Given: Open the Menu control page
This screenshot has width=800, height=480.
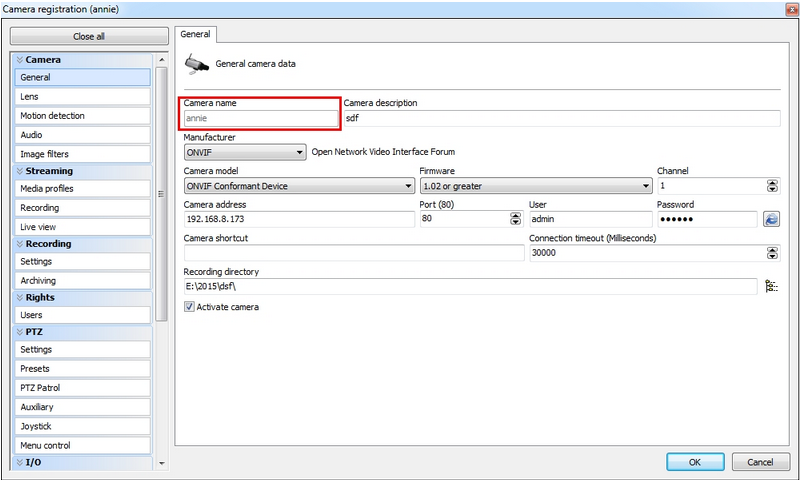Looking at the screenshot, I should click(x=83, y=445).
